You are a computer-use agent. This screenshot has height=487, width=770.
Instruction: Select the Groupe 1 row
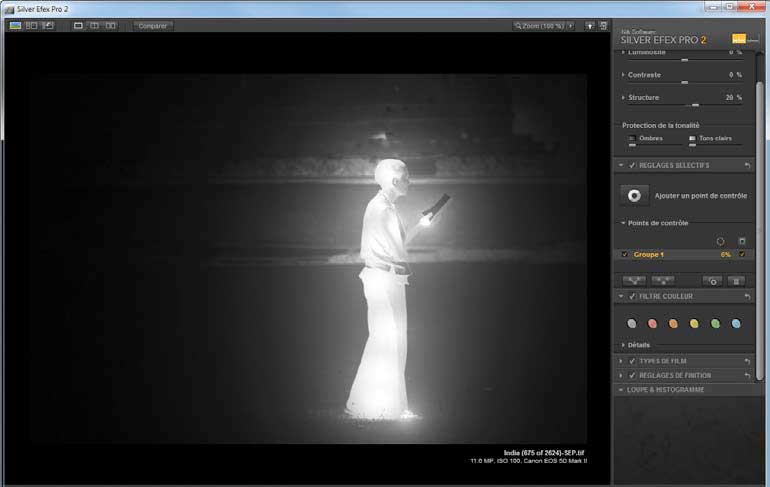(x=684, y=254)
